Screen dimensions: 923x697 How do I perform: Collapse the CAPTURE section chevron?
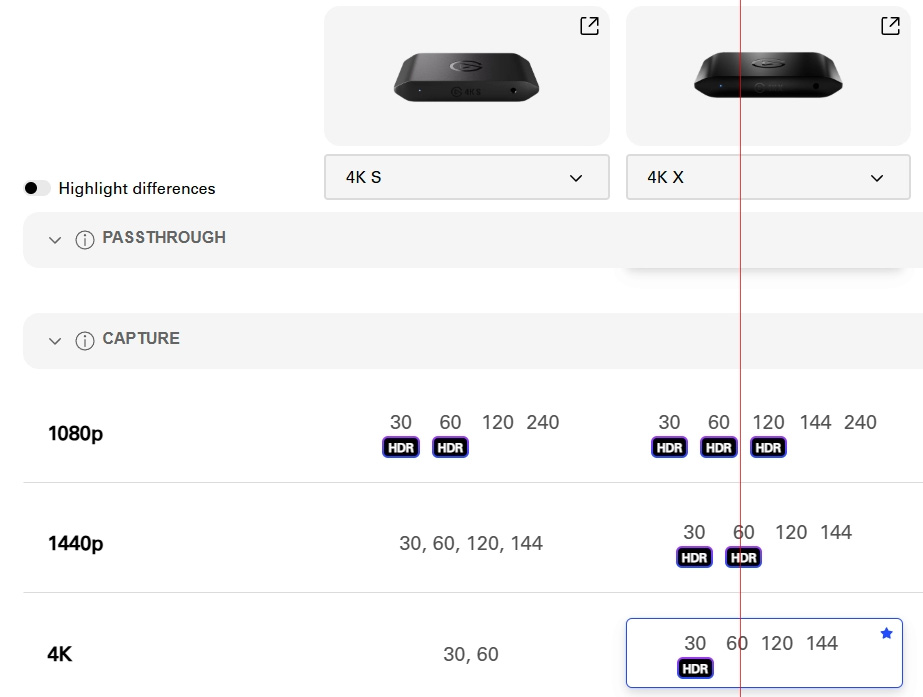click(x=55, y=341)
